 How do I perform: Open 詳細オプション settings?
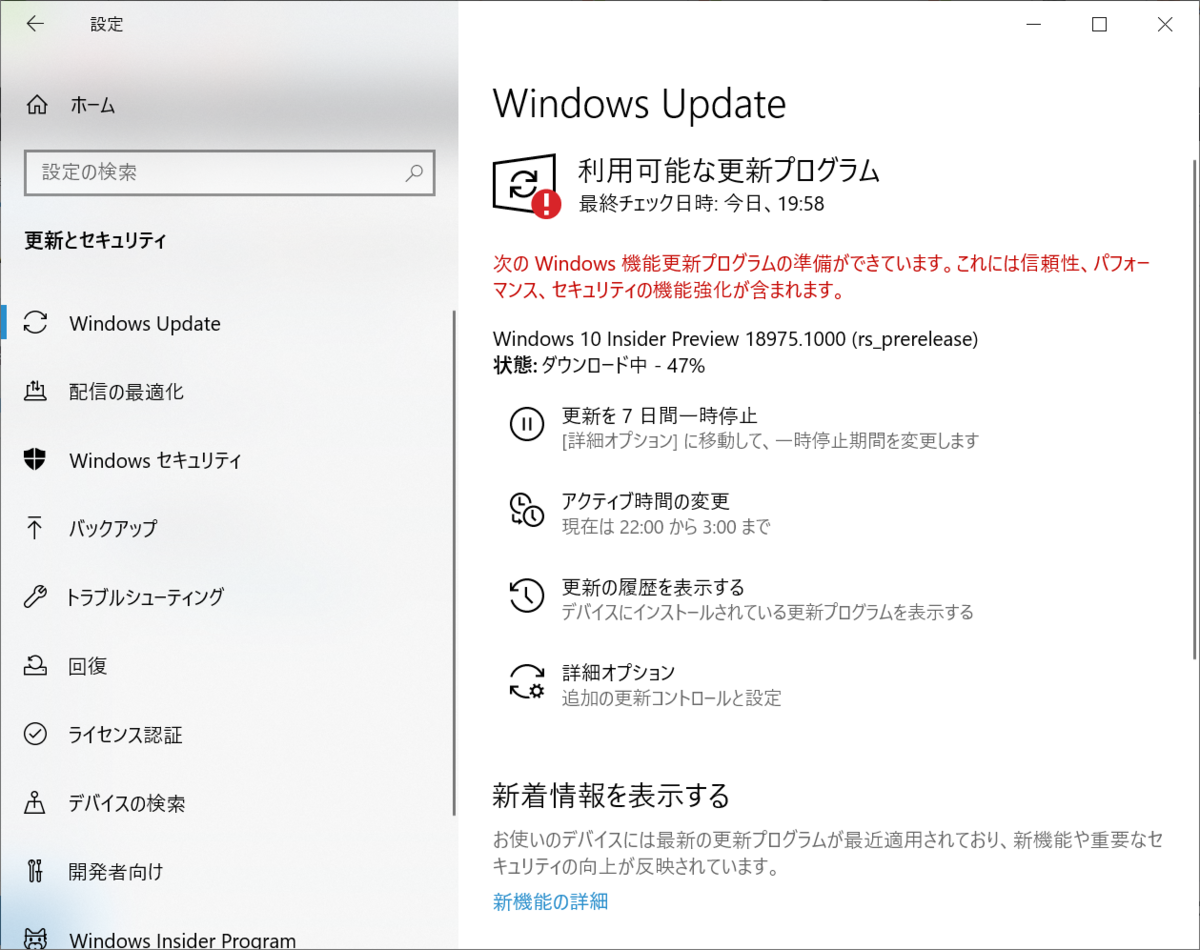point(618,672)
